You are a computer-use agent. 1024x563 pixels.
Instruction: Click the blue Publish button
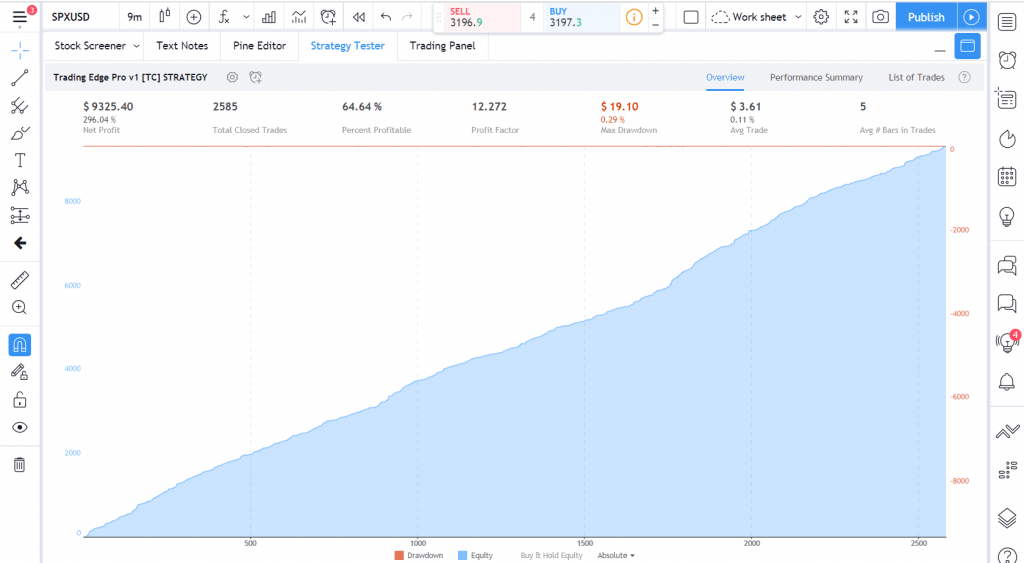tap(925, 17)
